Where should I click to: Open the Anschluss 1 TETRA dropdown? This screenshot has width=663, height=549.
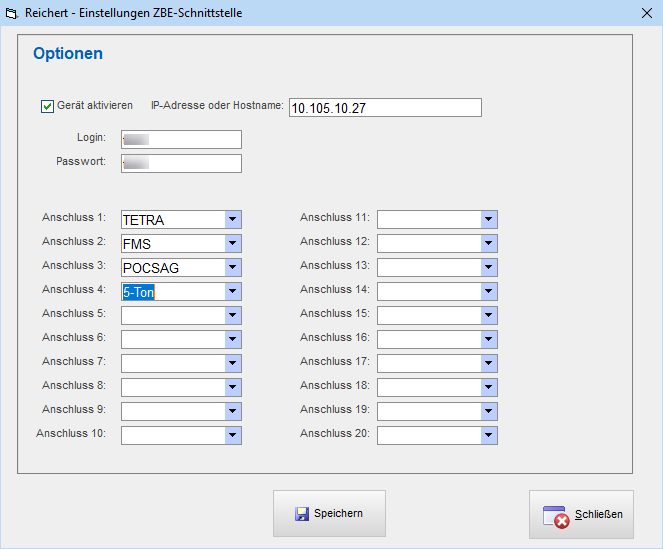click(x=232, y=220)
